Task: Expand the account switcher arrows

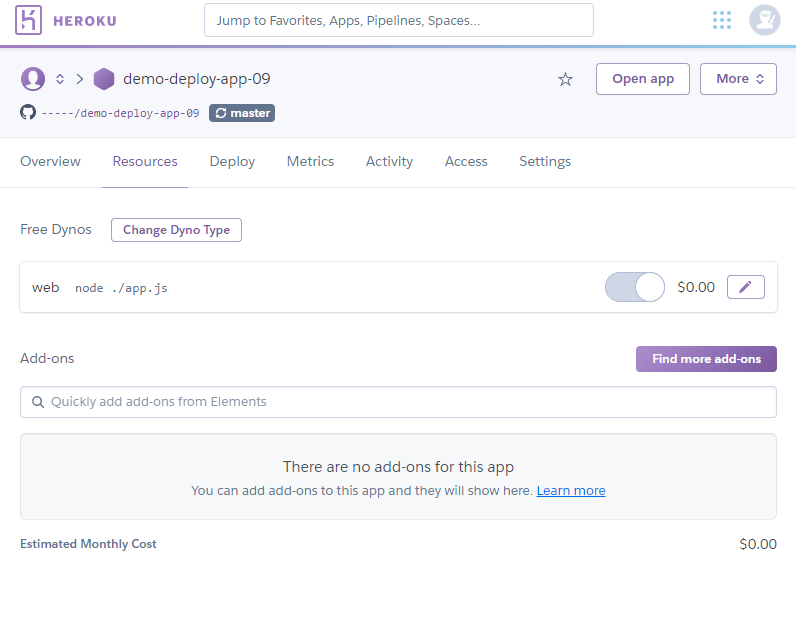Action: pyautogui.click(x=60, y=79)
